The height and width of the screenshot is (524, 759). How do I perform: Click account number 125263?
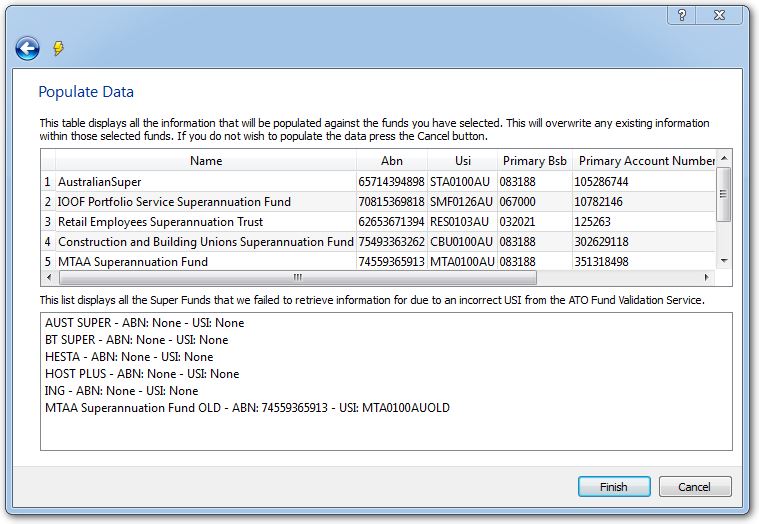[644, 222]
